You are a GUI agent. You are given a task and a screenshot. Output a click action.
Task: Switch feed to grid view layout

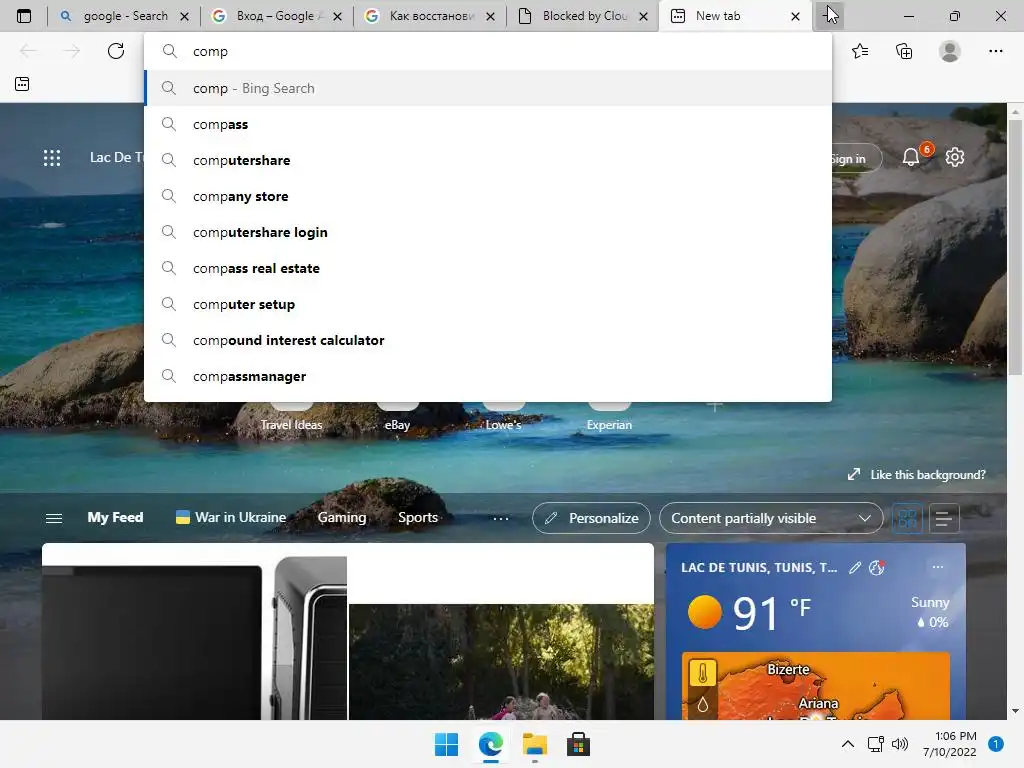click(x=907, y=519)
